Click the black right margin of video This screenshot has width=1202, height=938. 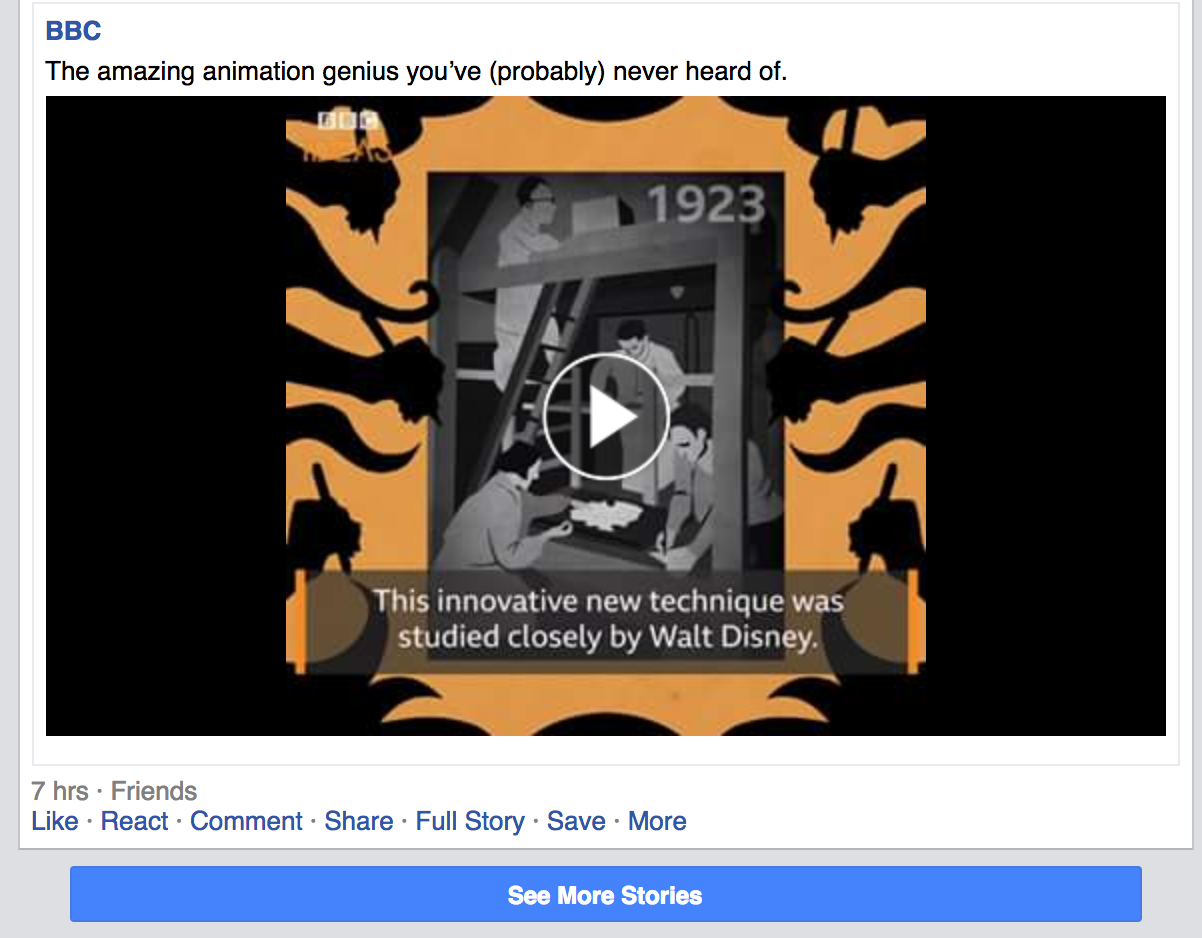1046,416
